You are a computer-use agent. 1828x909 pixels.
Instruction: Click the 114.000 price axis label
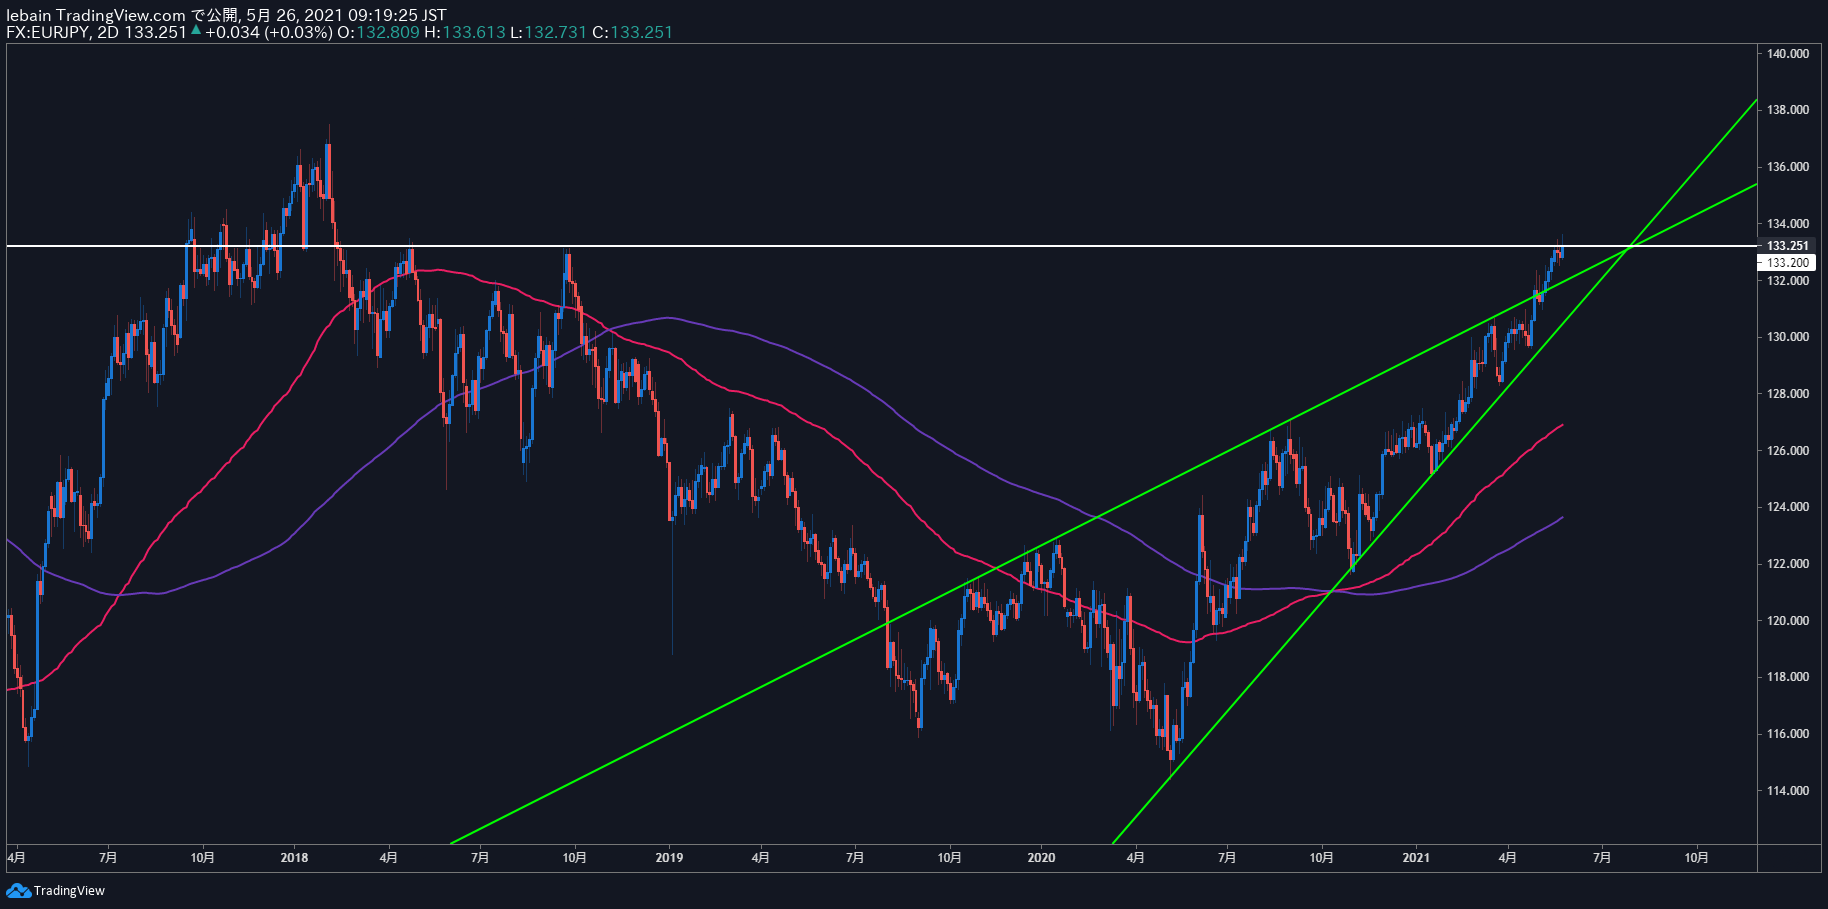pyautogui.click(x=1788, y=791)
